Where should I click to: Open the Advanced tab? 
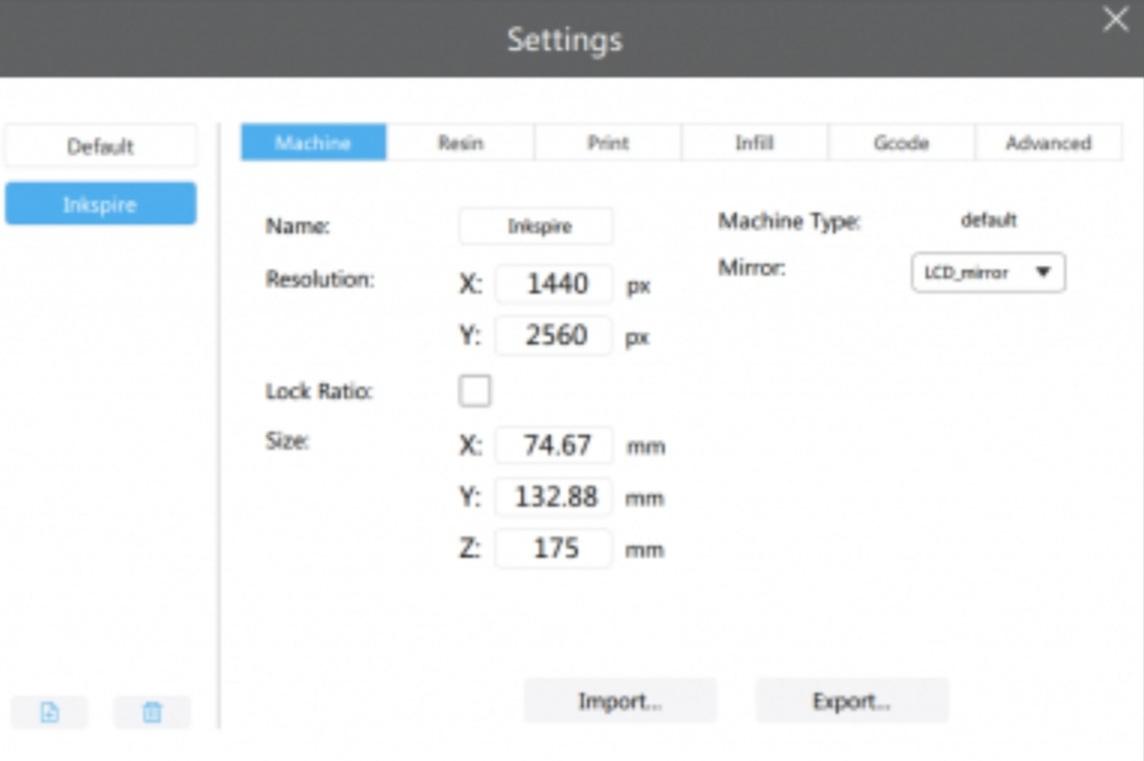[1048, 143]
